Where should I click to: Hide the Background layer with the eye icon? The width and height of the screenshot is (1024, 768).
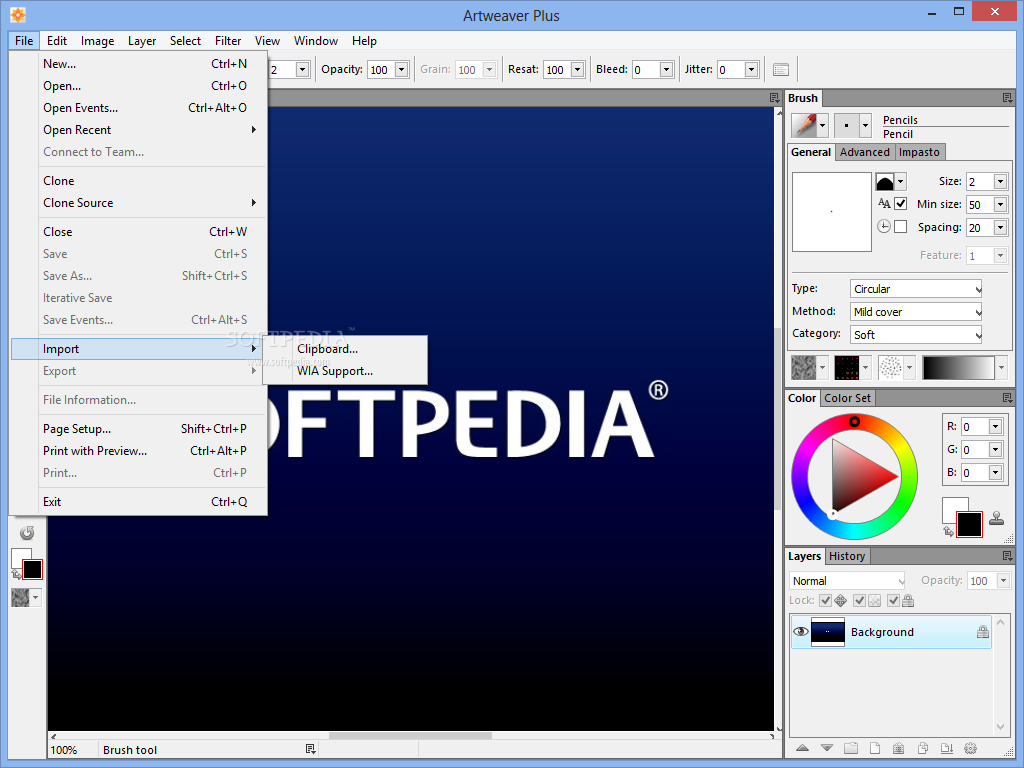click(801, 632)
